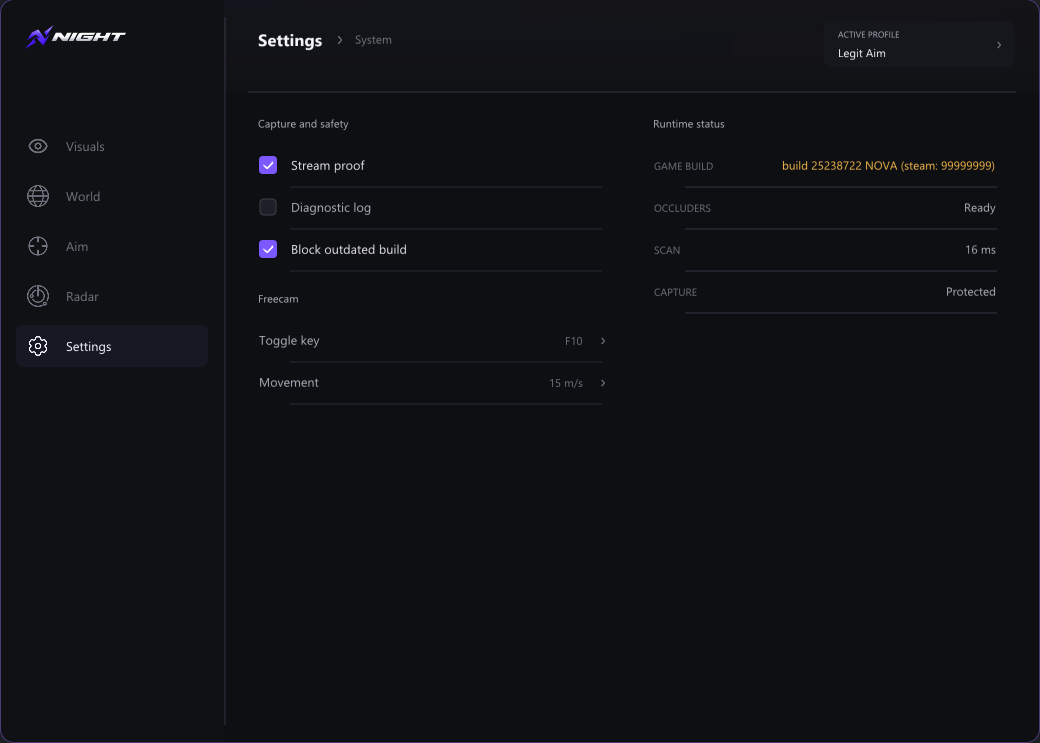The image size is (1040, 743).
Task: Uncheck Block outdated build
Action: (268, 249)
